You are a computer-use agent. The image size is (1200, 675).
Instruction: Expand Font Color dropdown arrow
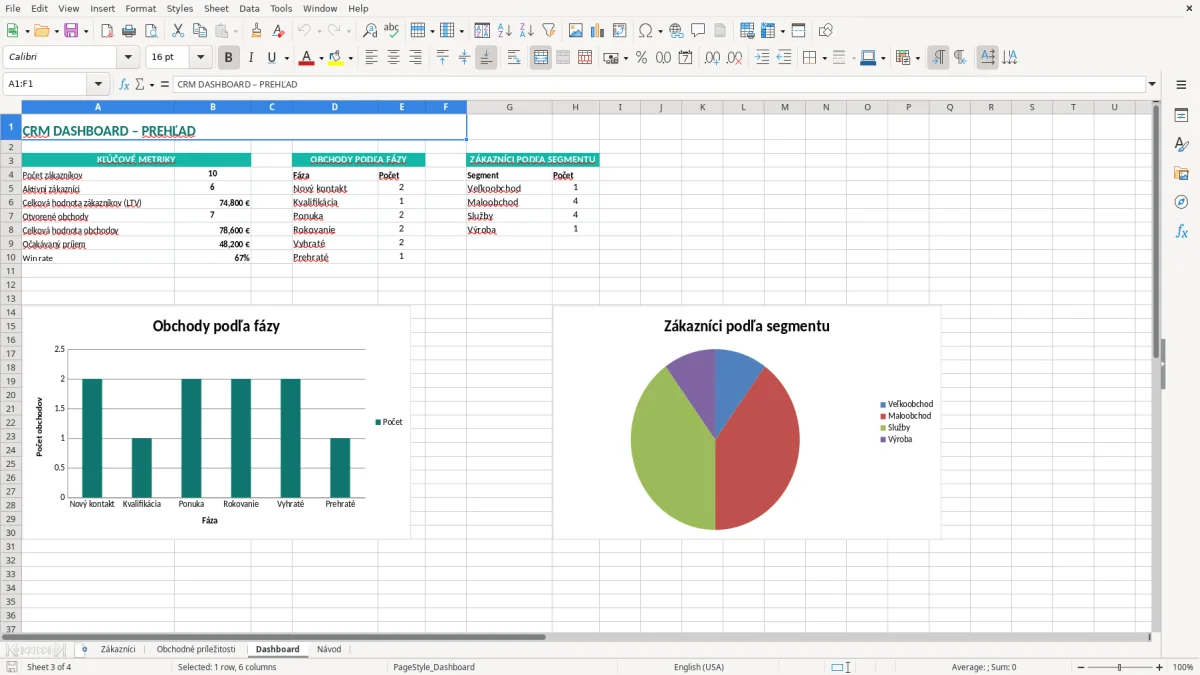pyautogui.click(x=321, y=58)
